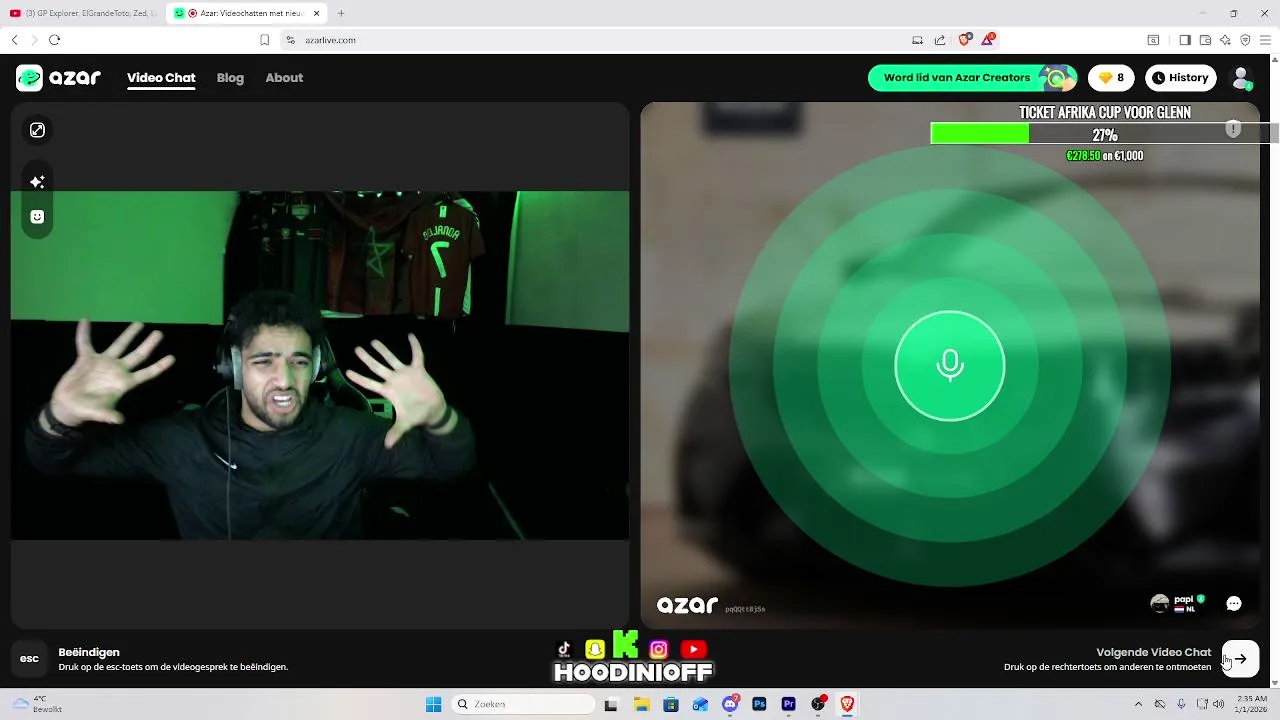Image resolution: width=1280 pixels, height=720 pixels.
Task: Click the esc button to end chat
Action: pos(29,659)
